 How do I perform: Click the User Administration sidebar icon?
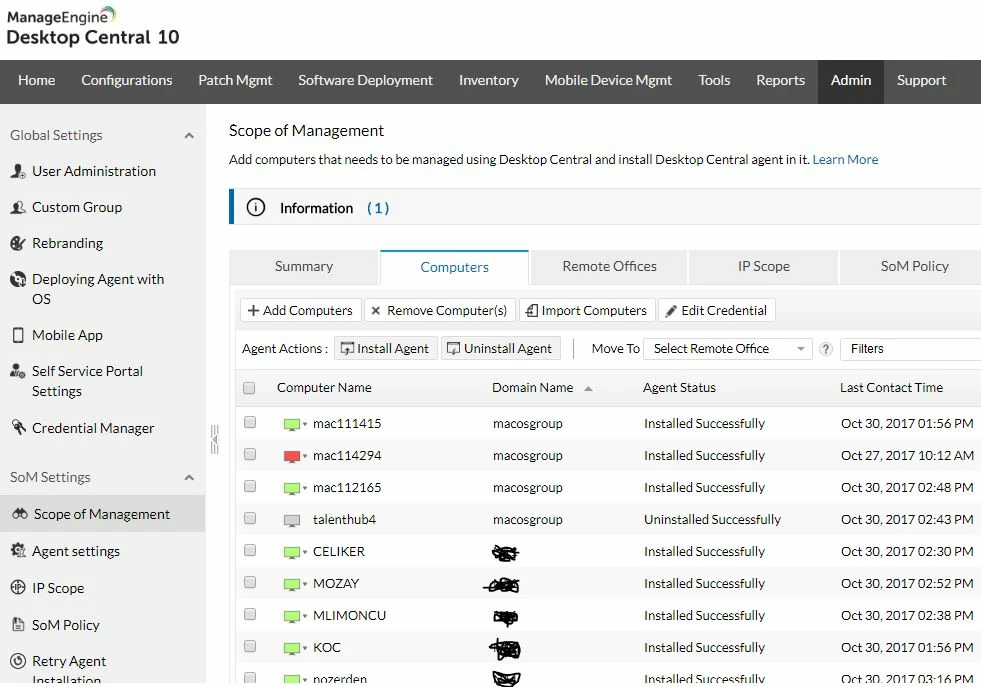(x=18, y=171)
